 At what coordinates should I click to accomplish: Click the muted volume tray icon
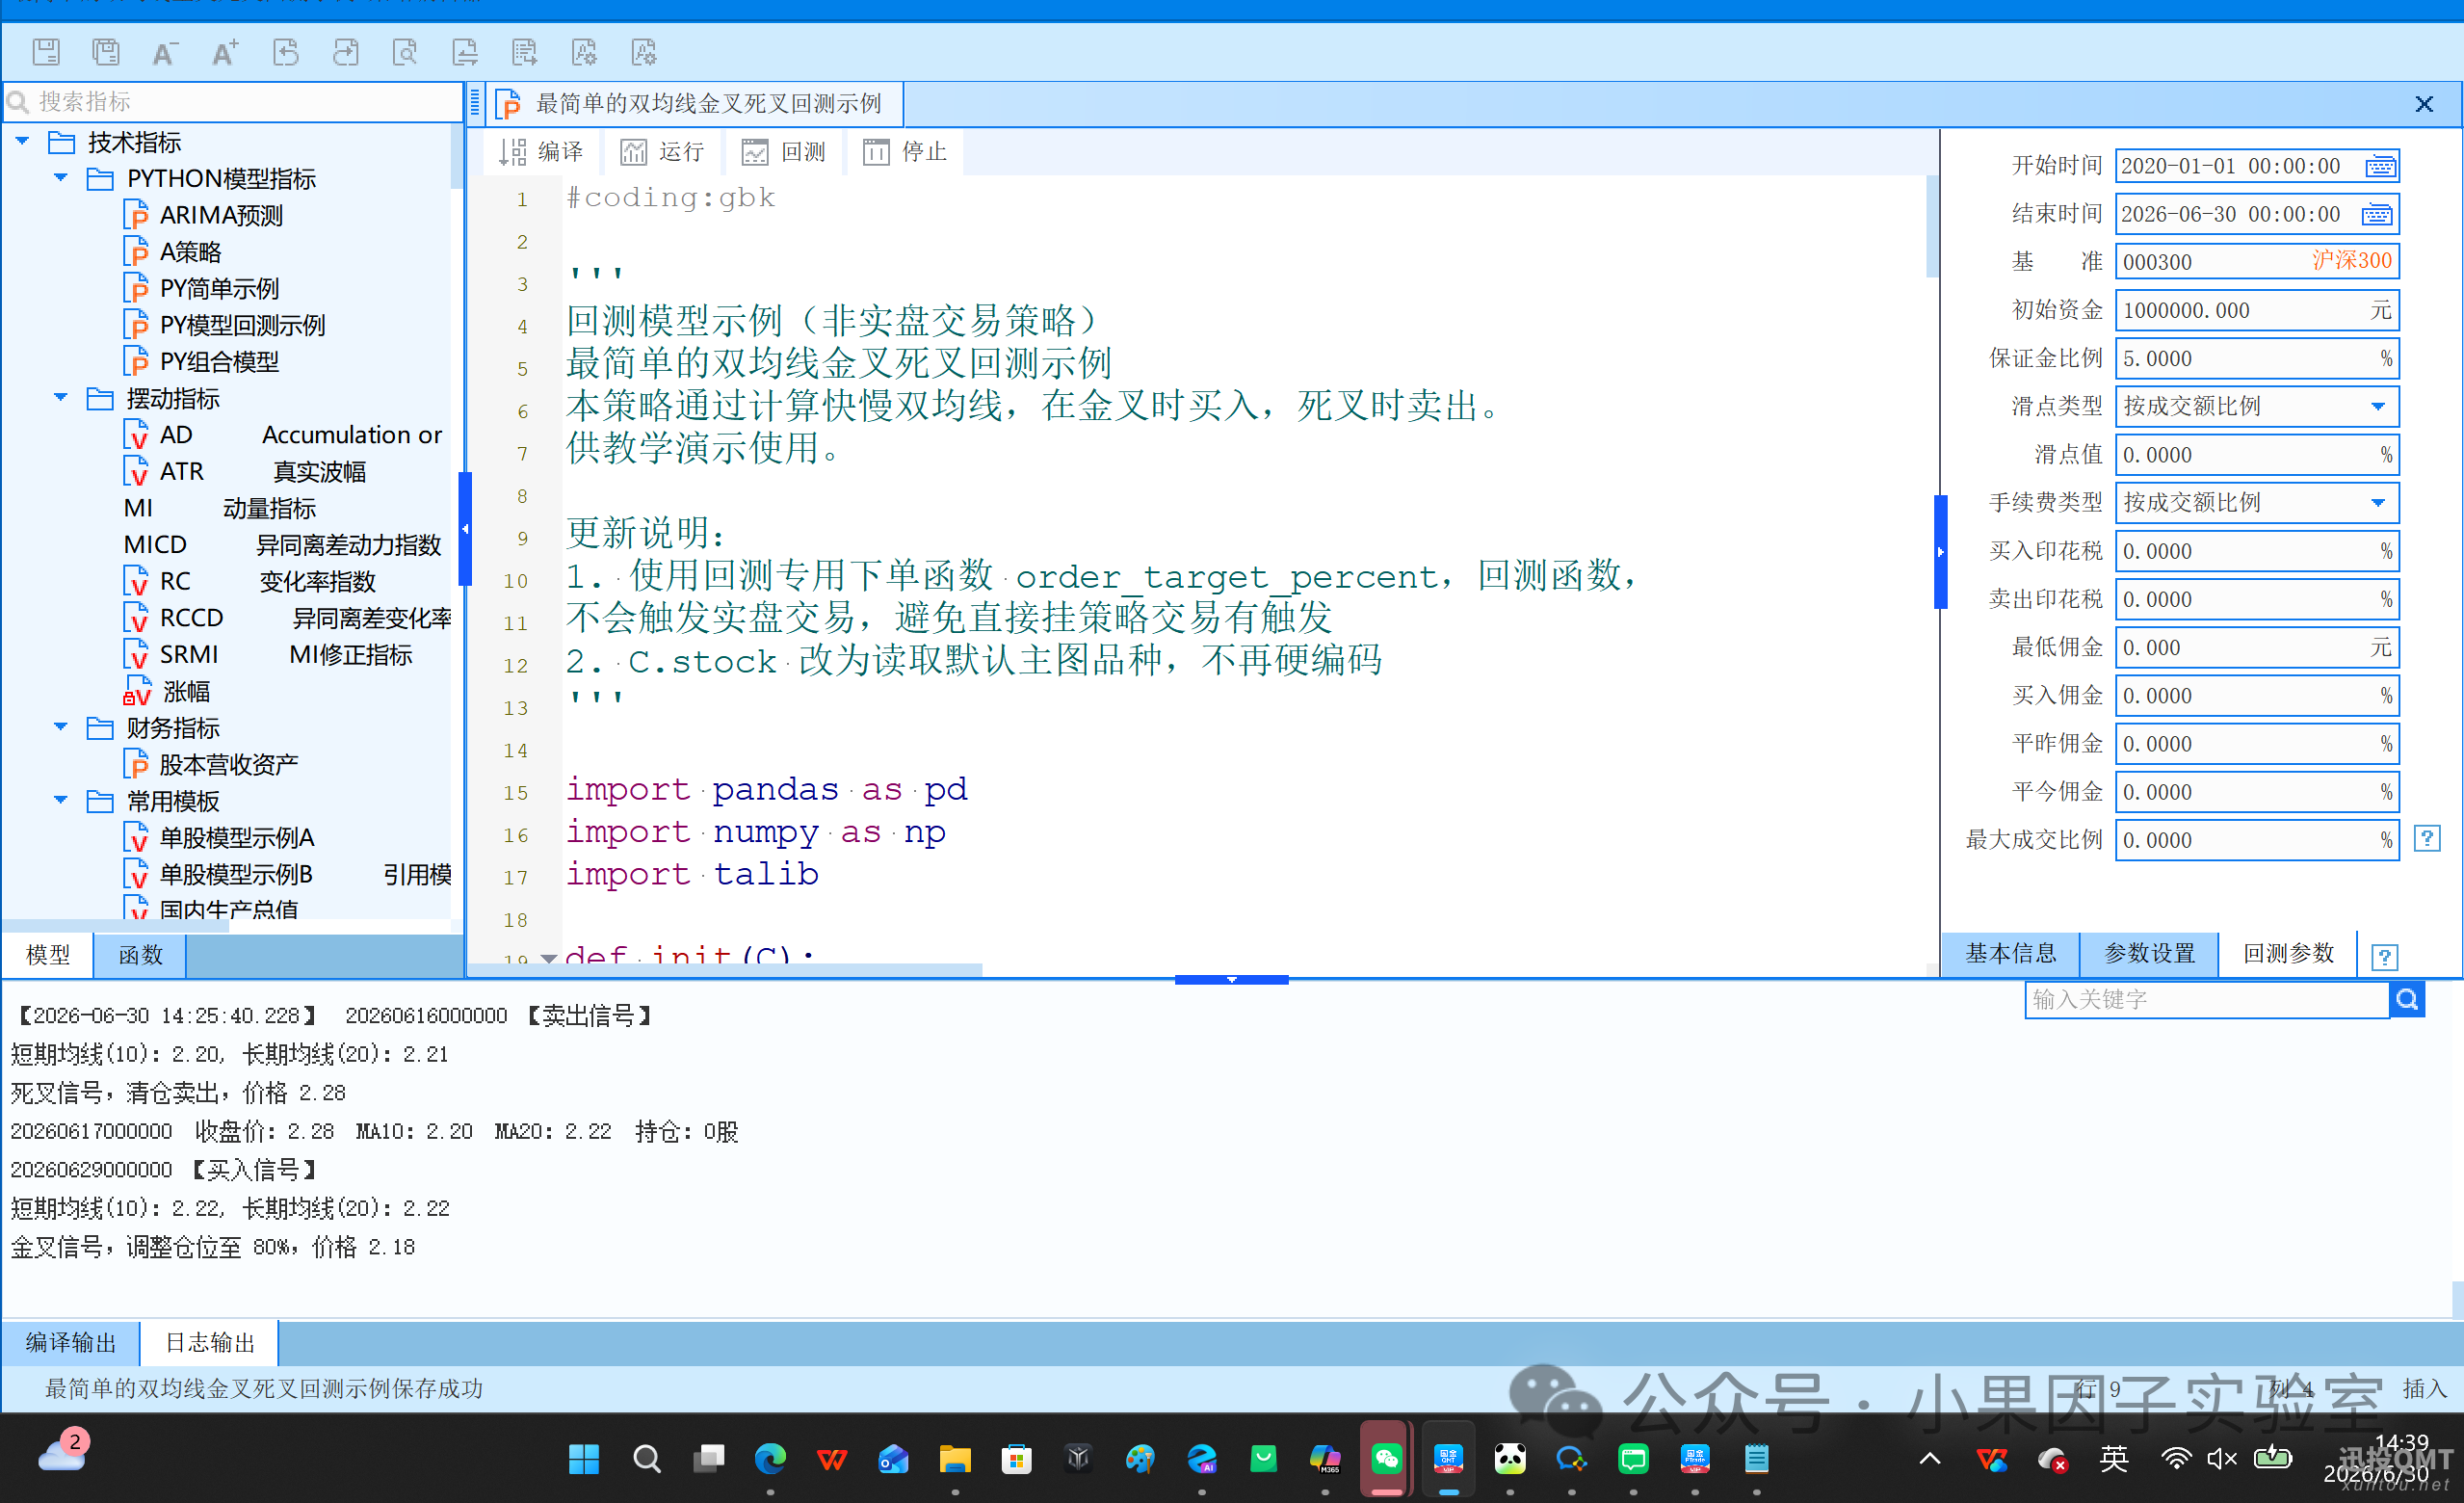coord(2222,1459)
